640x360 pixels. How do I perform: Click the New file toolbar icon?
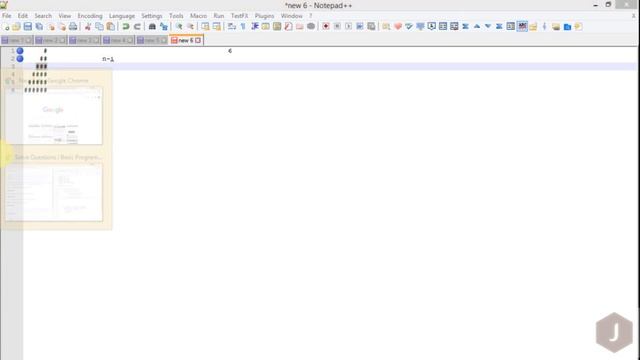tap(6, 27)
